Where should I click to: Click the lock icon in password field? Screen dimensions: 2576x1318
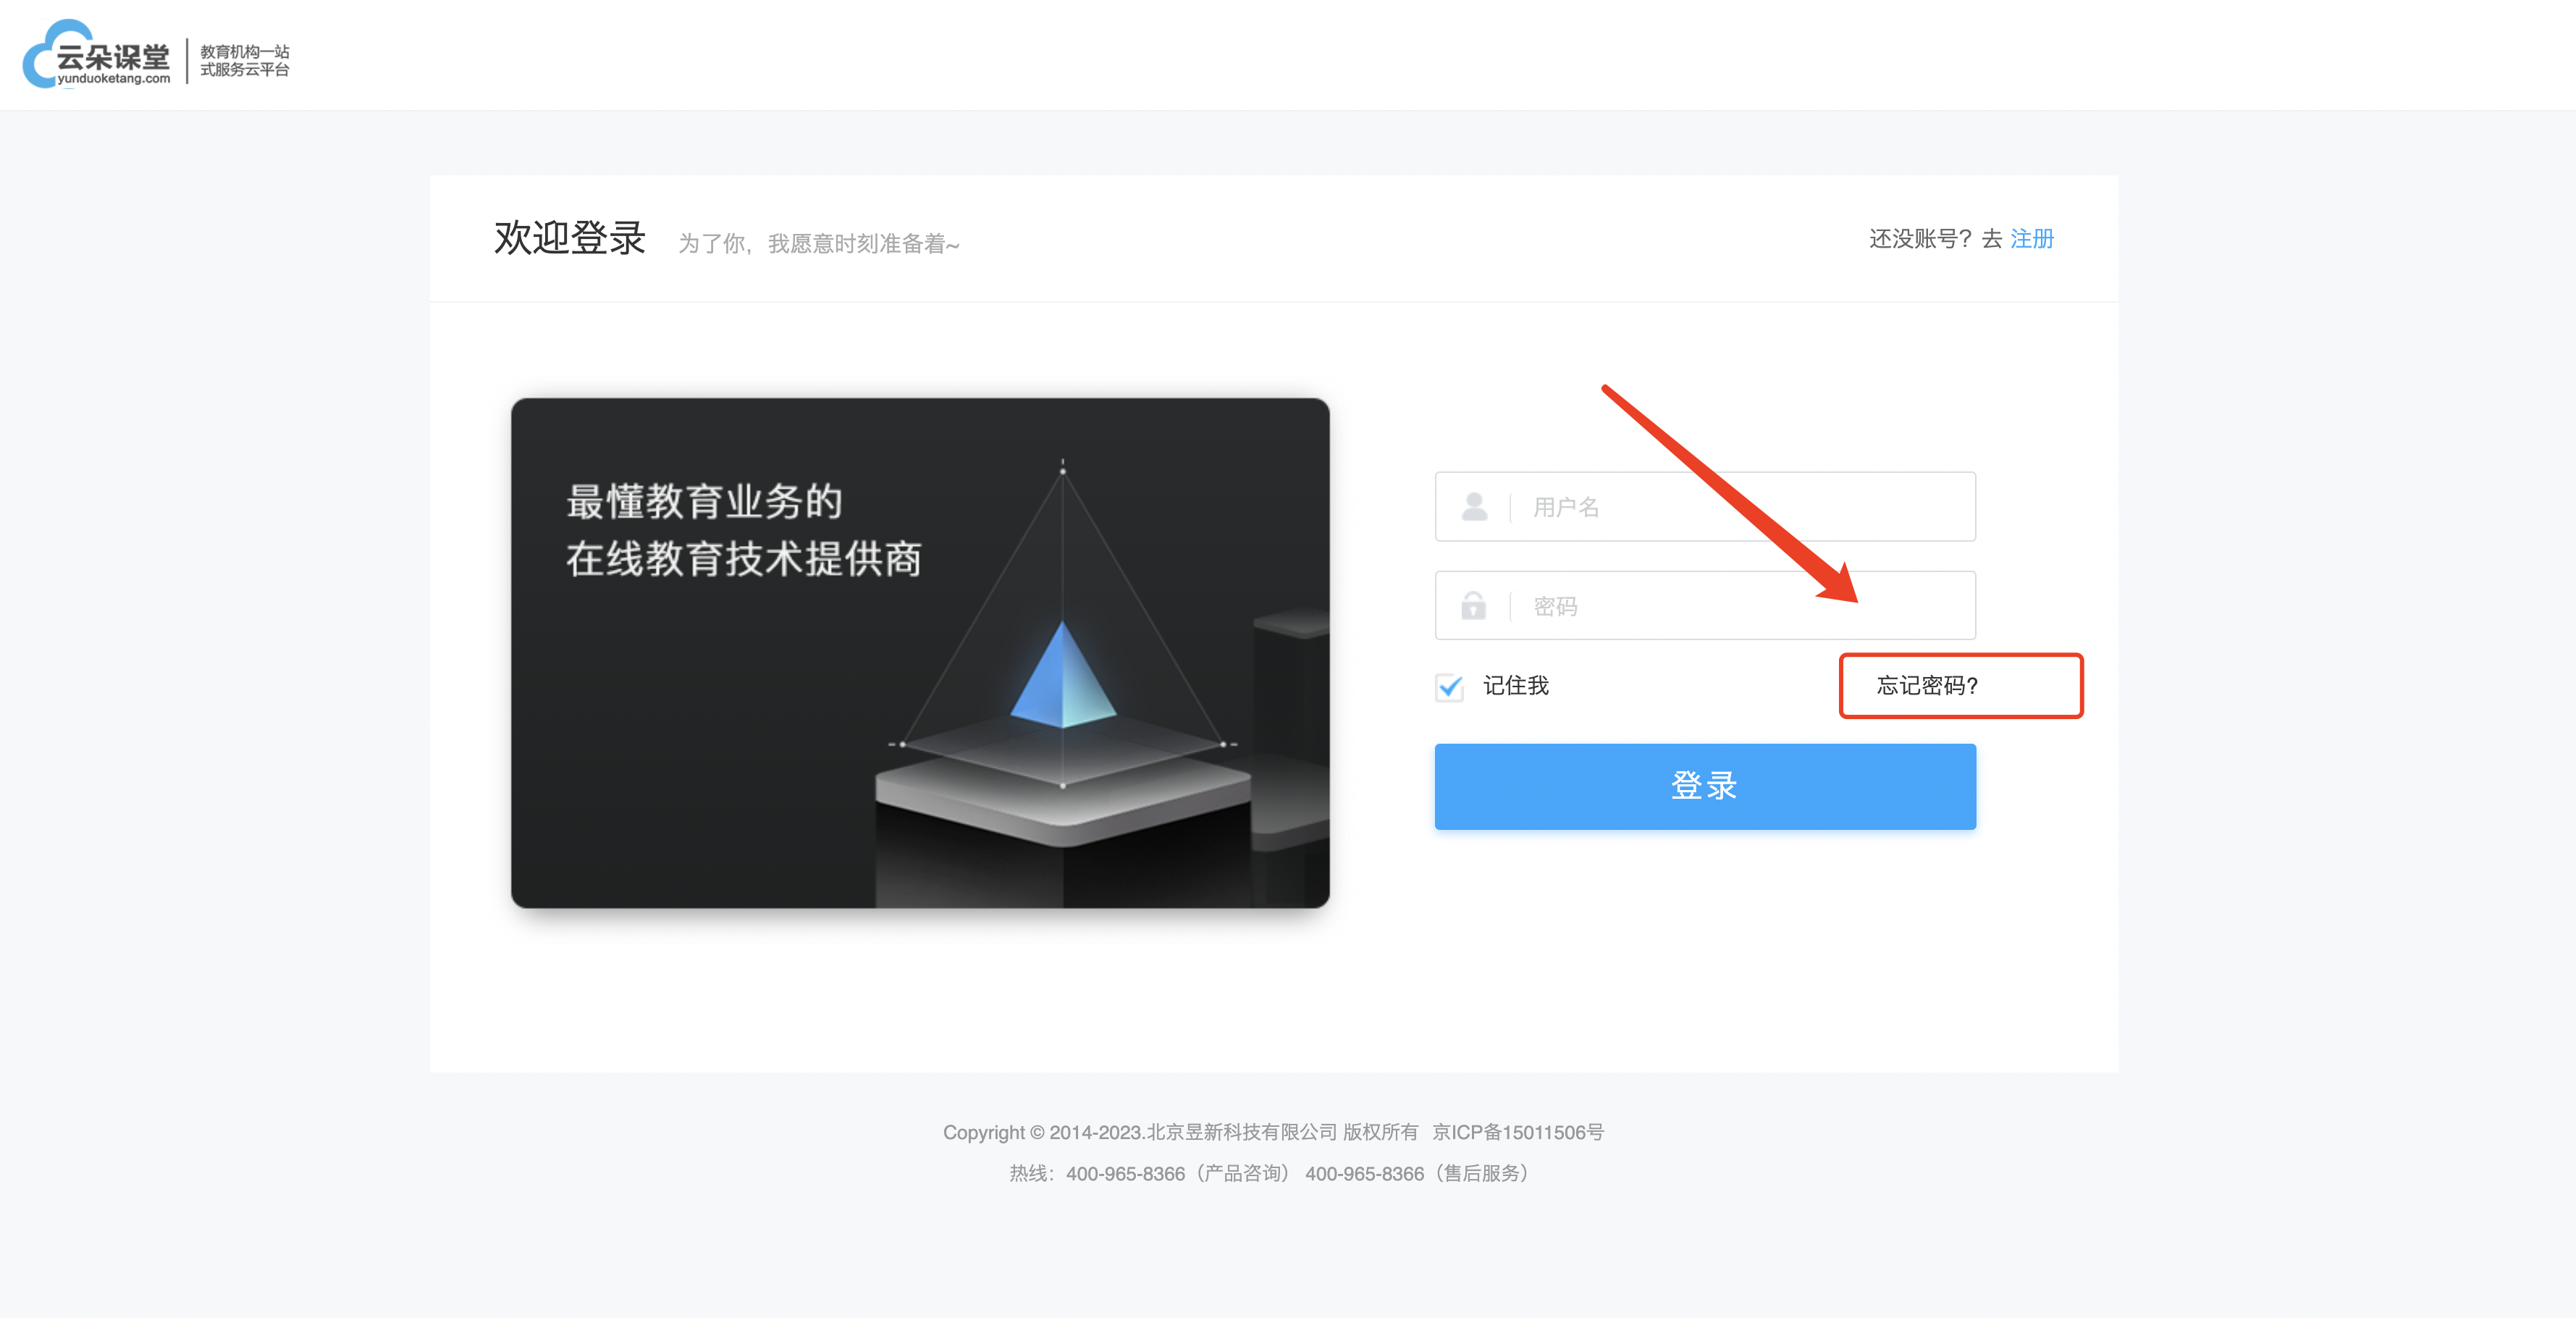pos(1473,606)
